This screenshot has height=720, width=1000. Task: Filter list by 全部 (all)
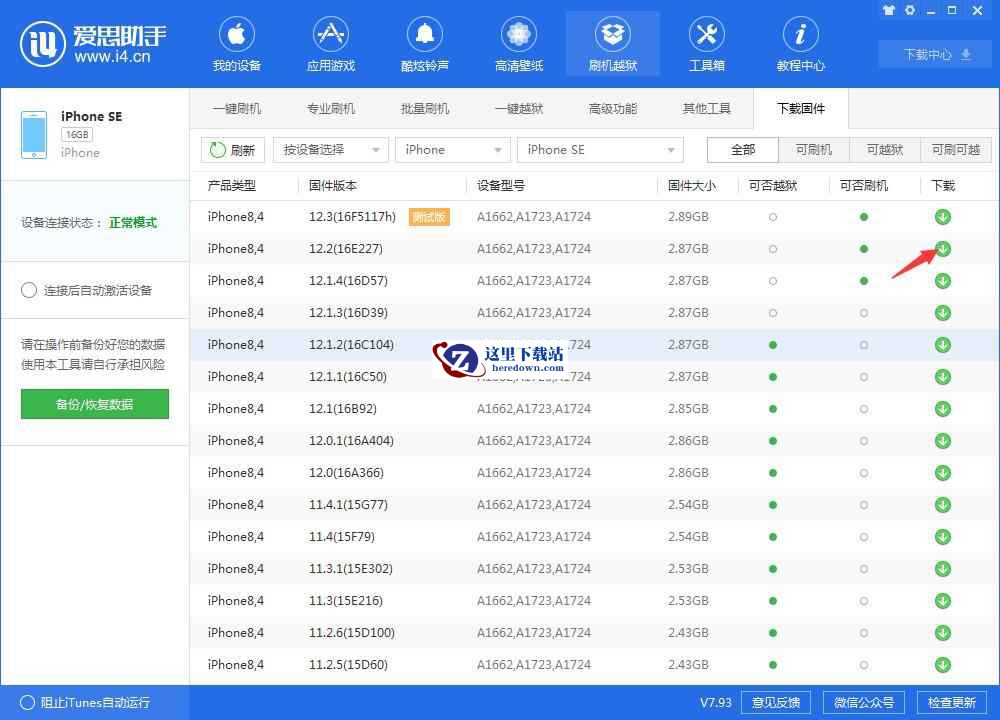pos(743,150)
